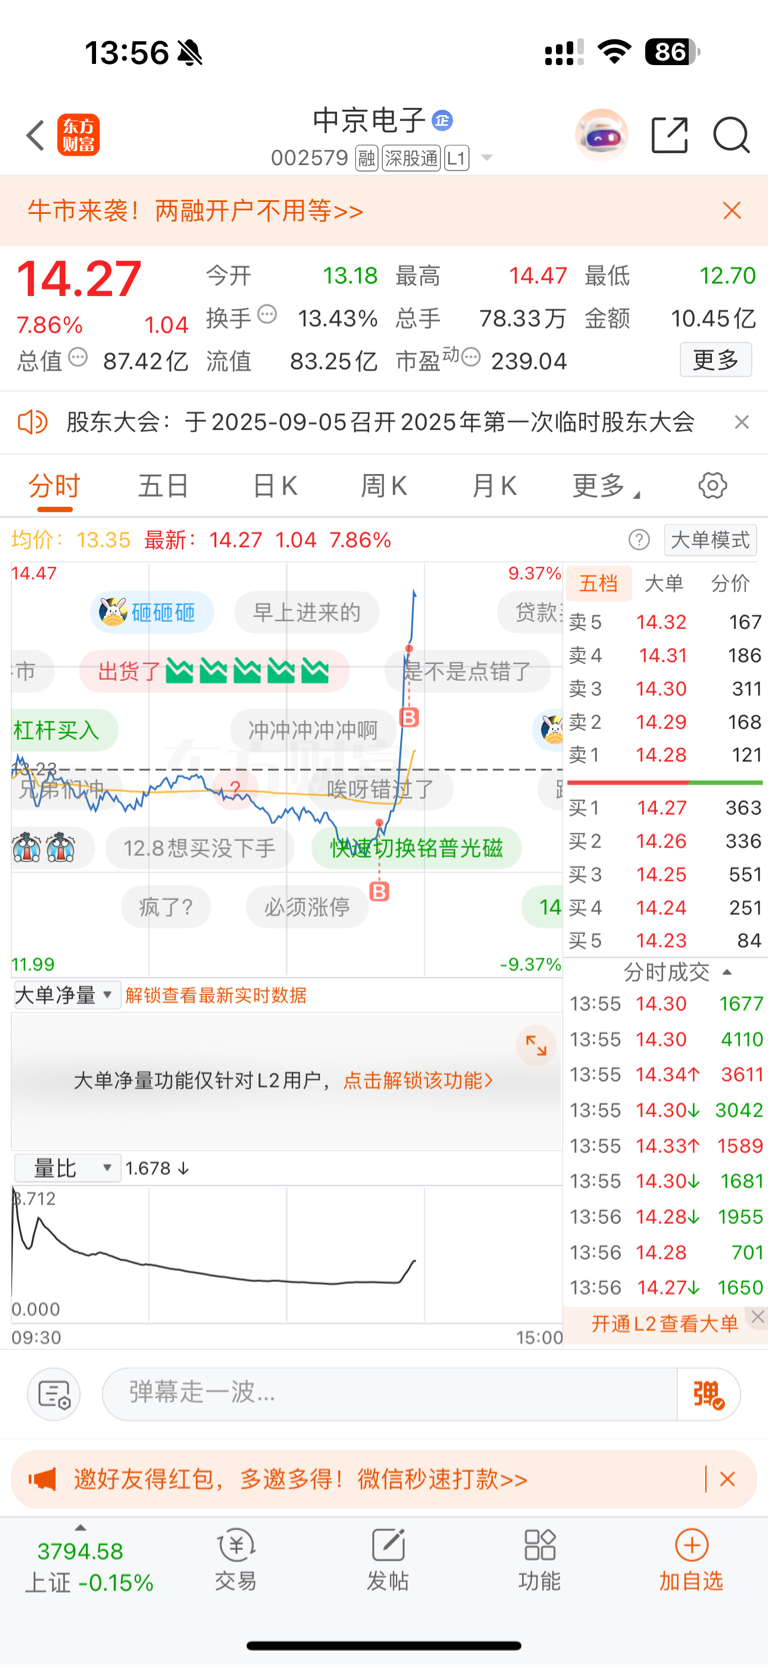The width and height of the screenshot is (768, 1665).
Task: Tap the 快速切换铭普光磁 comment bubble
Action: click(x=416, y=849)
